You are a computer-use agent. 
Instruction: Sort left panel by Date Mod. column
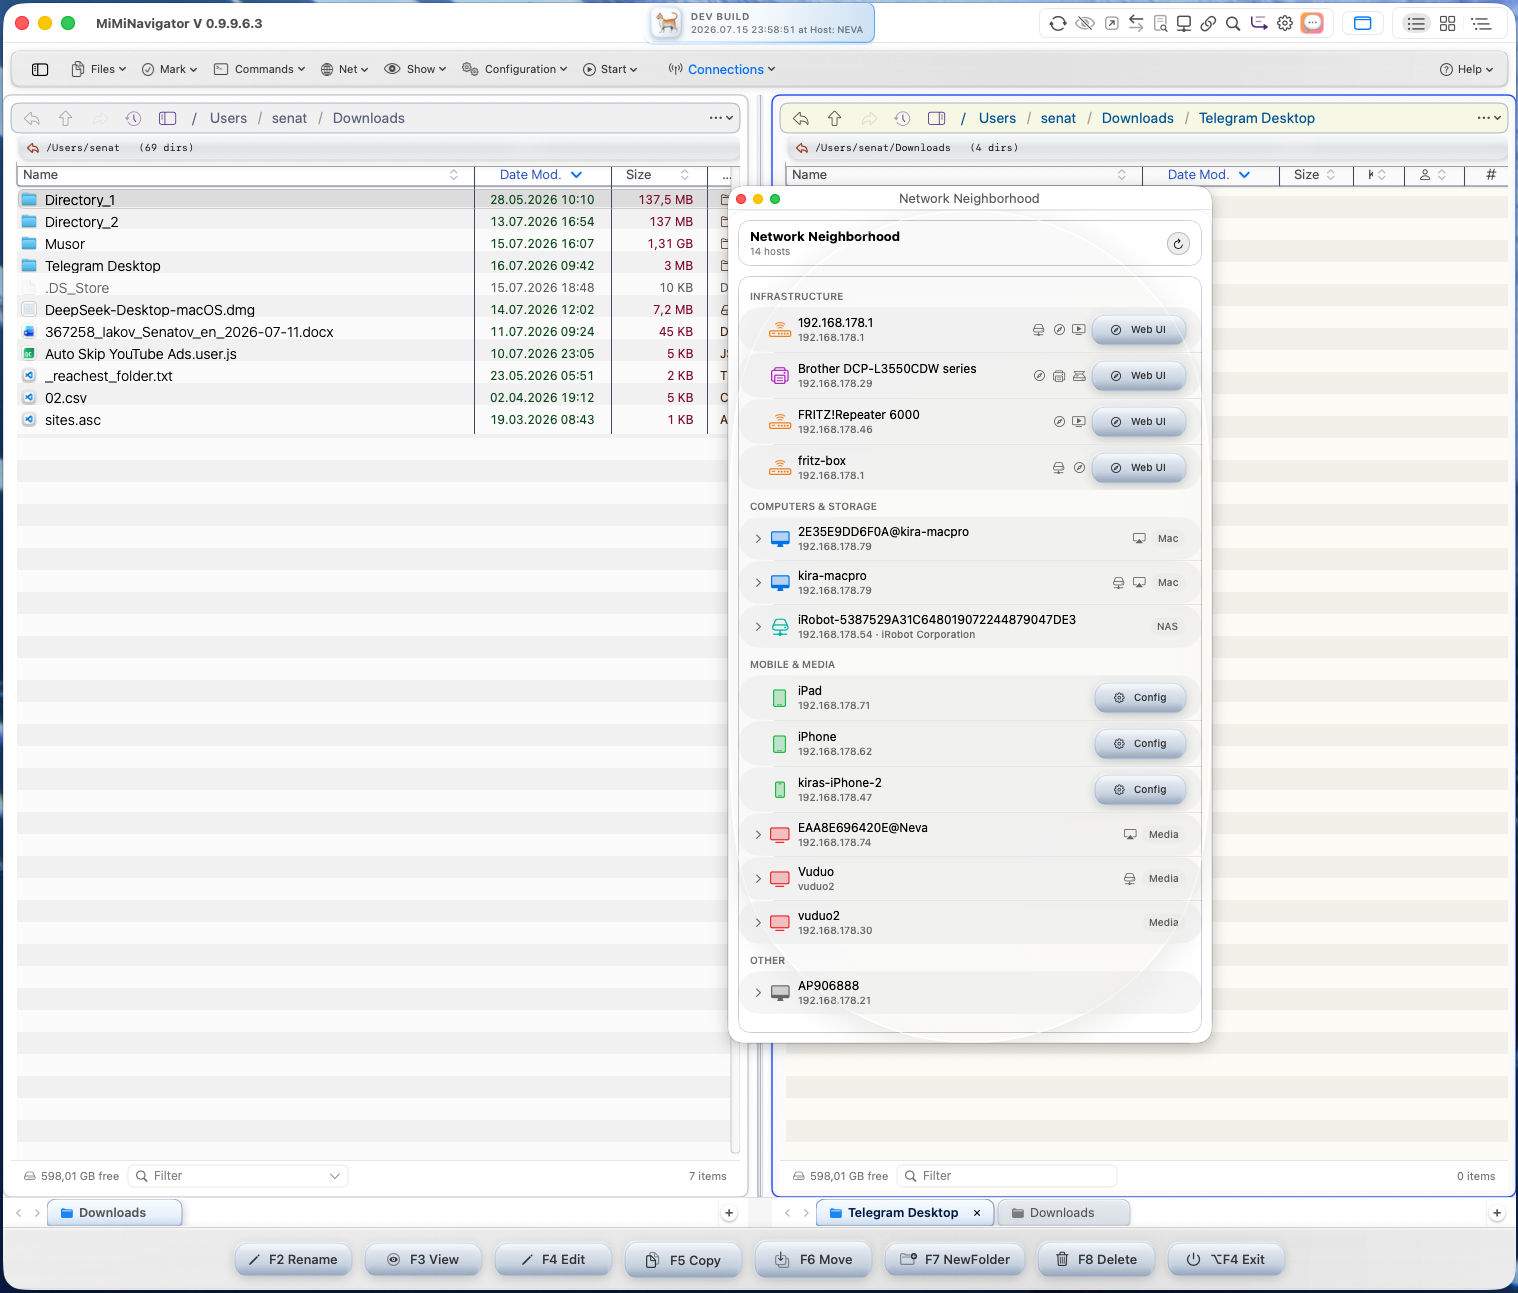click(x=540, y=175)
